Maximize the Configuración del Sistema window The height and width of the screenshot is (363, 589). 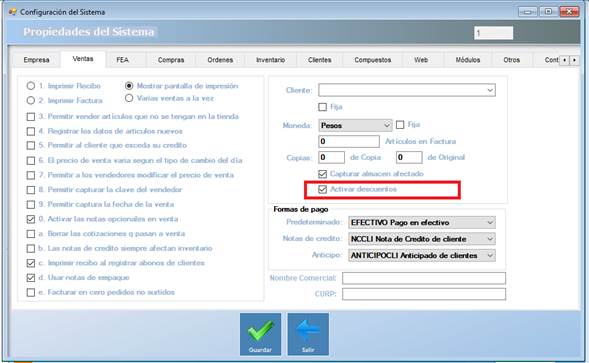(x=548, y=12)
